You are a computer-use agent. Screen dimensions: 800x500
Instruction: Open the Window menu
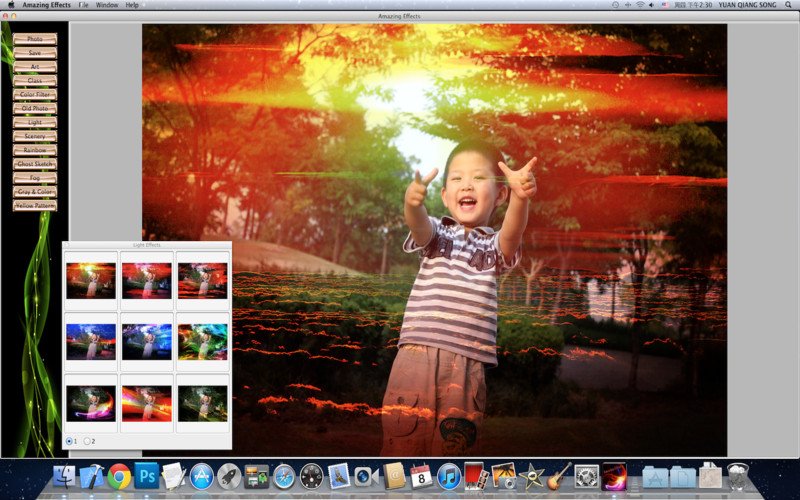tap(106, 5)
